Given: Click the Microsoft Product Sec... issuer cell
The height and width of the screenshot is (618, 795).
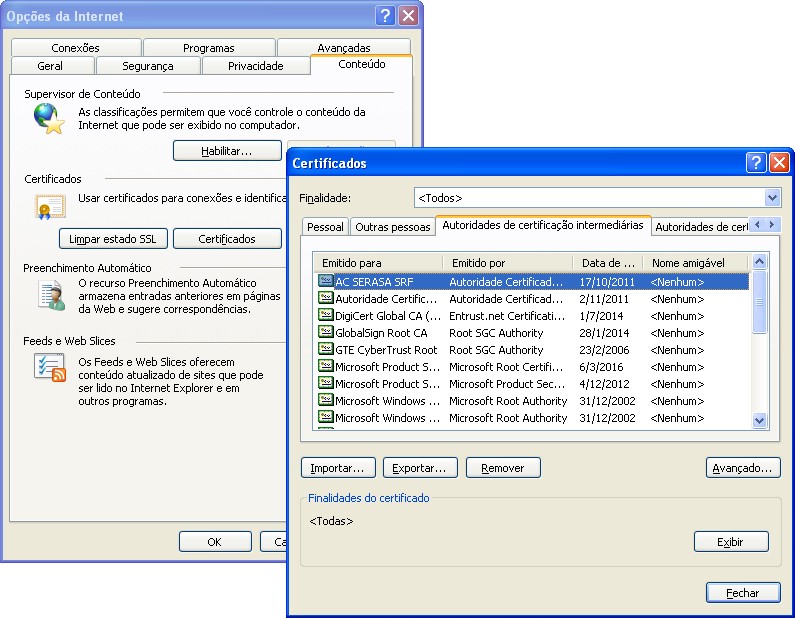Looking at the screenshot, I should point(507,384).
